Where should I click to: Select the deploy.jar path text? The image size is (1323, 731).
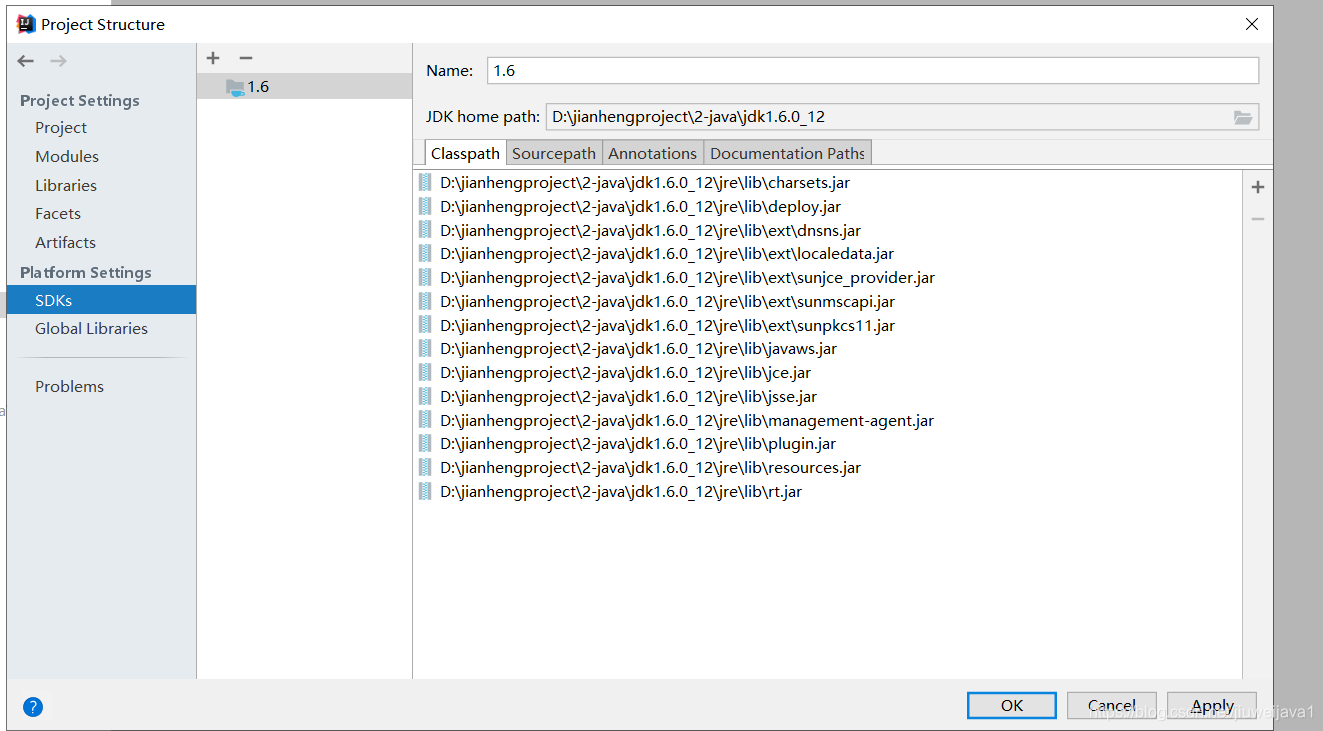tap(640, 206)
